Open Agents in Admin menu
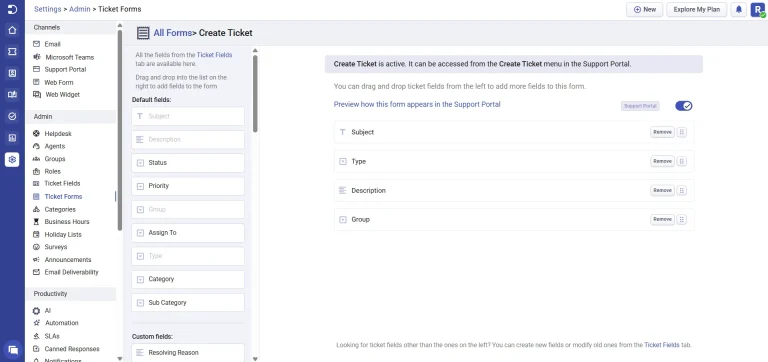This screenshot has height=362, width=768. point(54,146)
